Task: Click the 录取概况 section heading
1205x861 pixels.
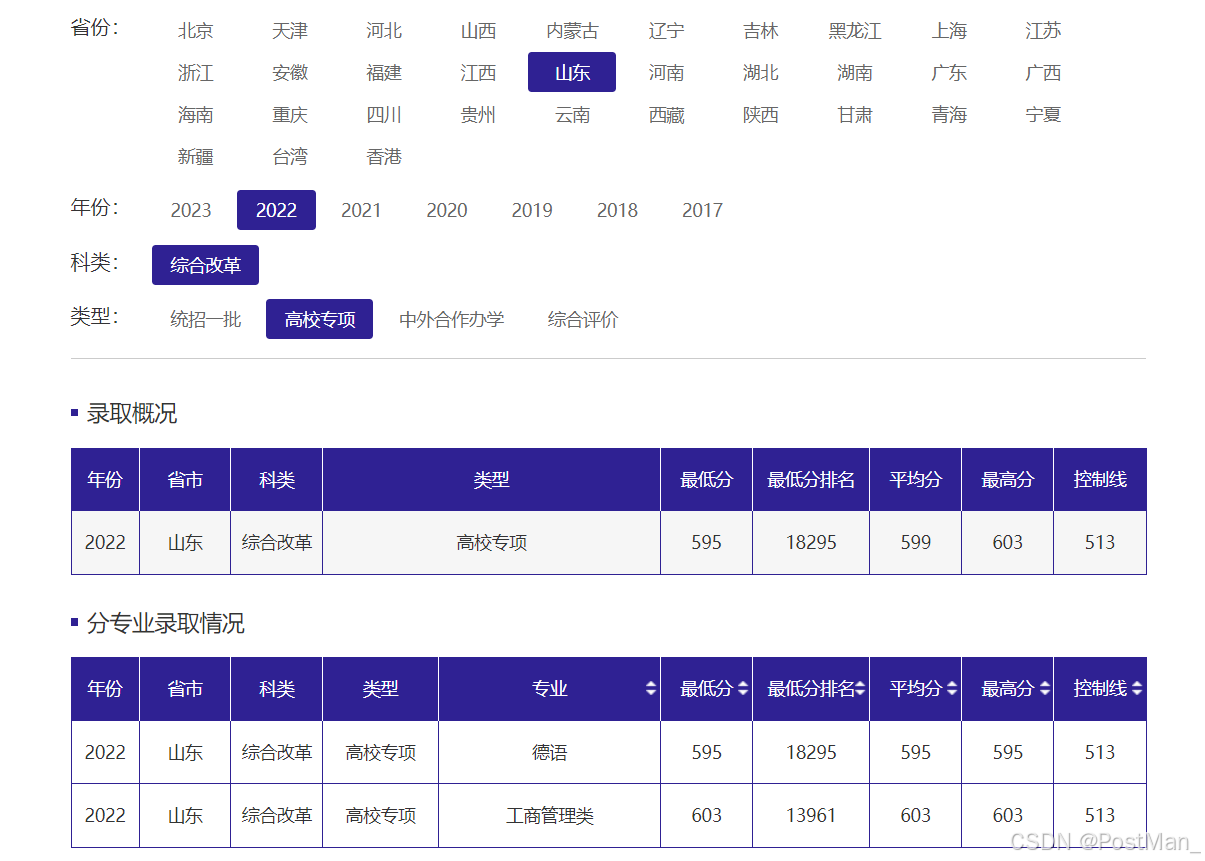Action: [132, 414]
